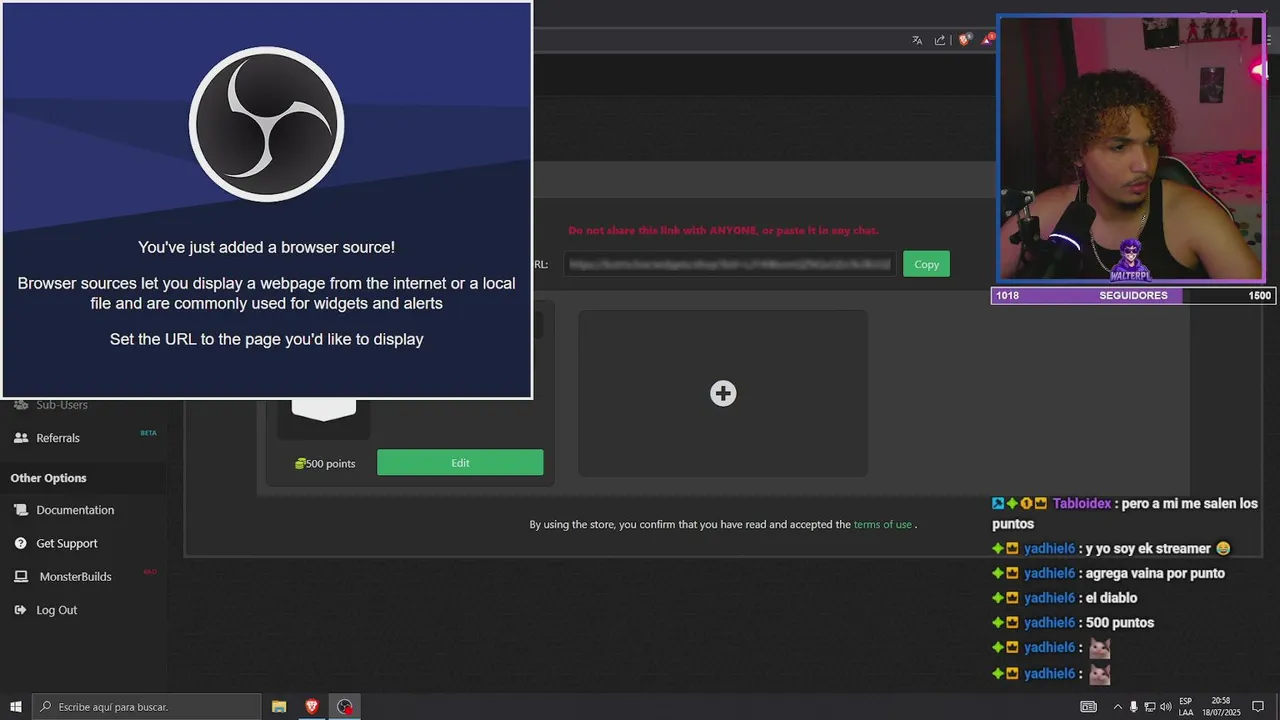Click the Log Out arrow icon

20,610
